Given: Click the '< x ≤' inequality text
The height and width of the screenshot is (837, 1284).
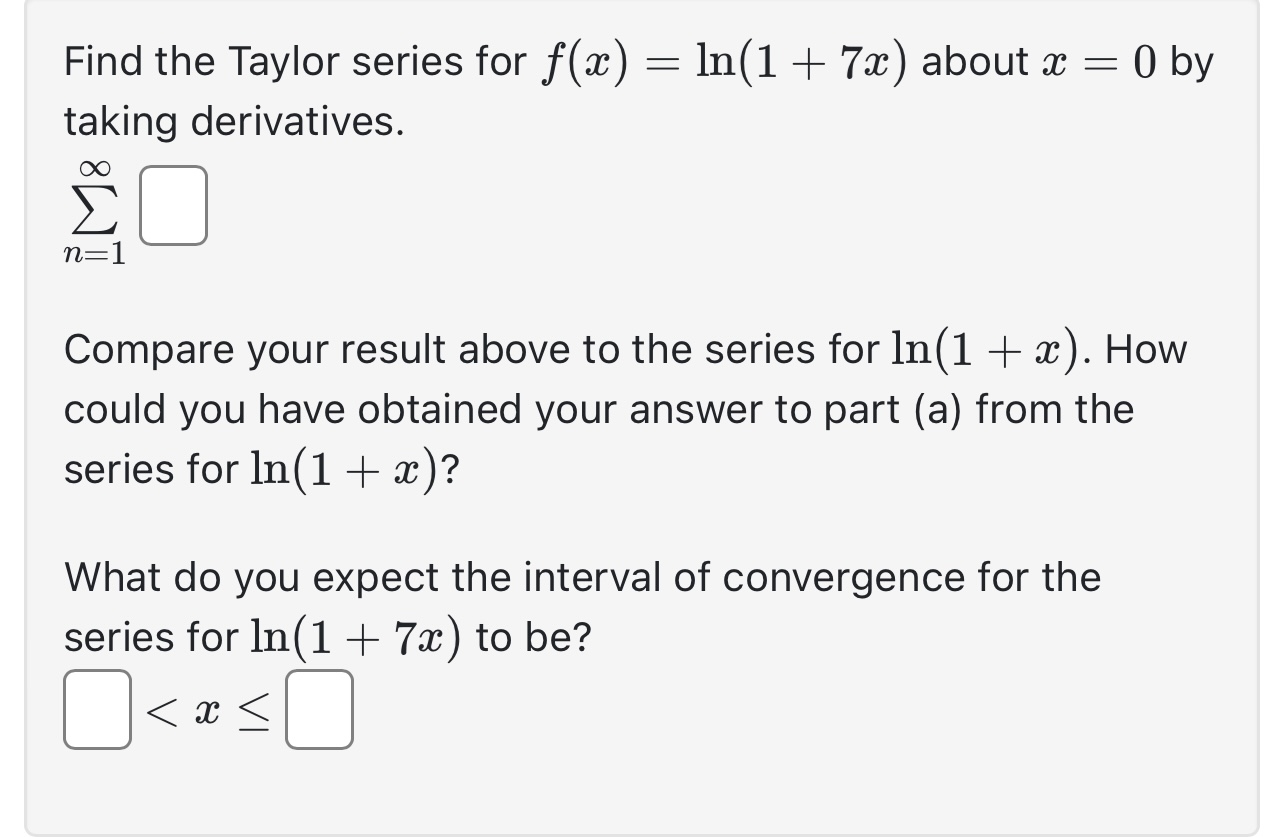Looking at the screenshot, I should click(x=210, y=711).
